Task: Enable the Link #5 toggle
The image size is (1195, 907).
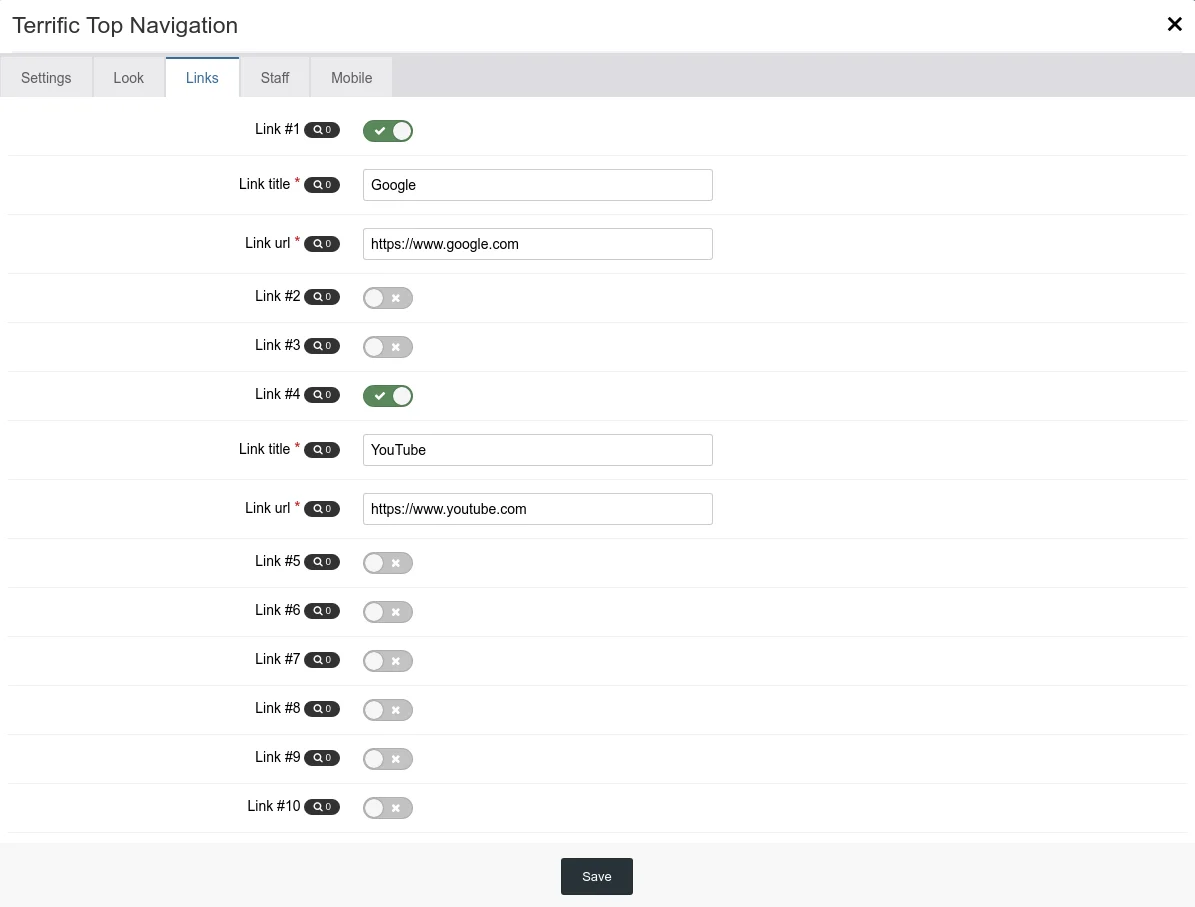Action: [388, 563]
